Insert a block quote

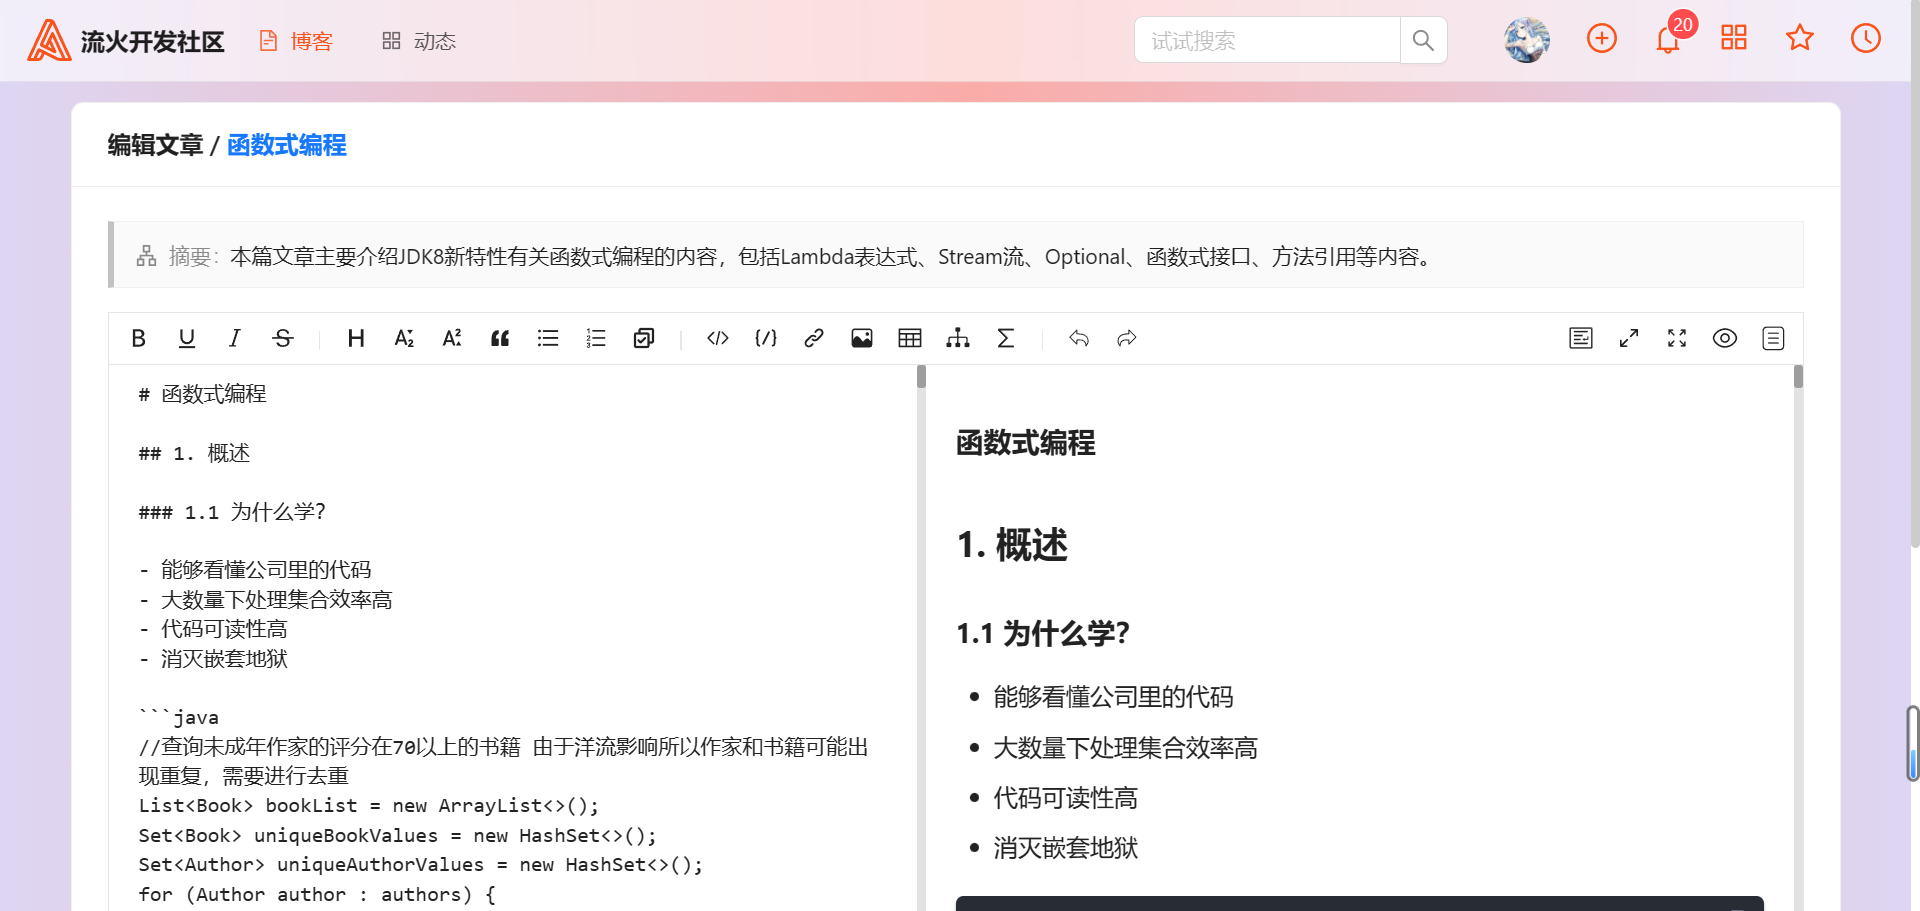500,338
